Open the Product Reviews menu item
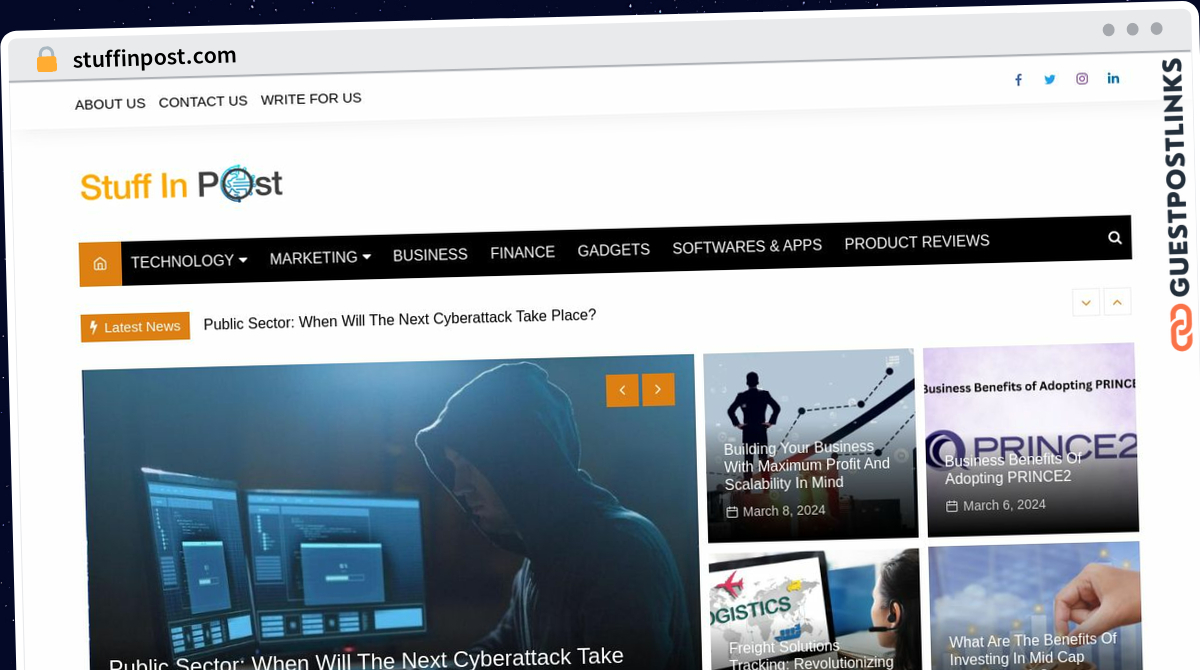 (x=917, y=242)
